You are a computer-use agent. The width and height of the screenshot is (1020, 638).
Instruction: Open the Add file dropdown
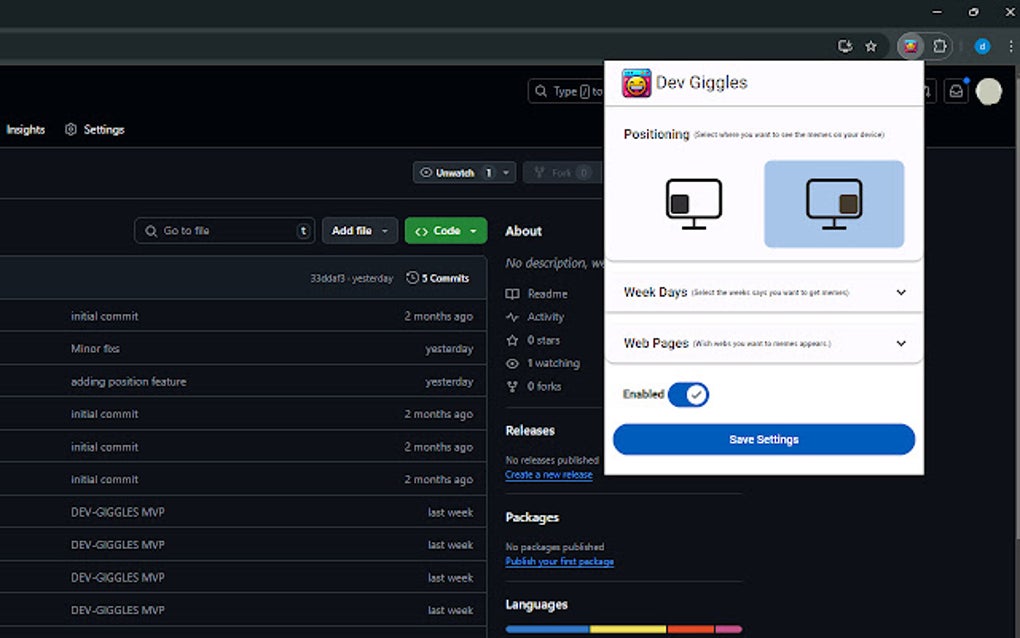click(359, 230)
